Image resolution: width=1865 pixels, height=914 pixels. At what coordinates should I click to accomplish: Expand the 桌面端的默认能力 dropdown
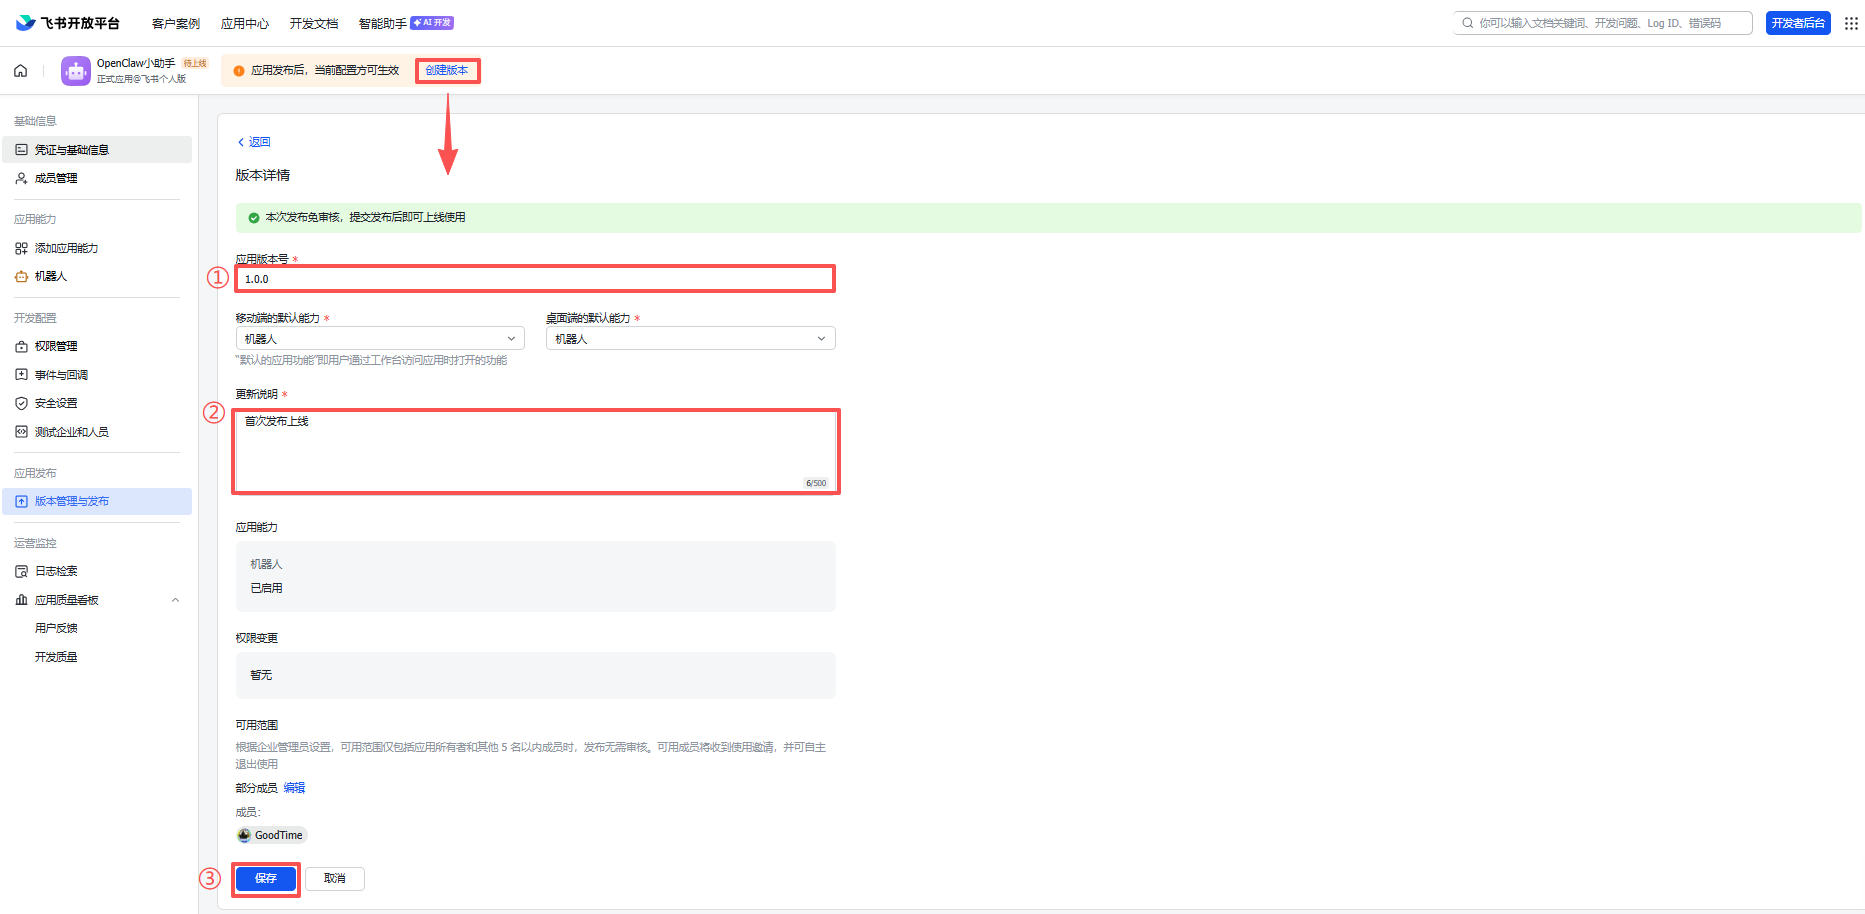[690, 339]
